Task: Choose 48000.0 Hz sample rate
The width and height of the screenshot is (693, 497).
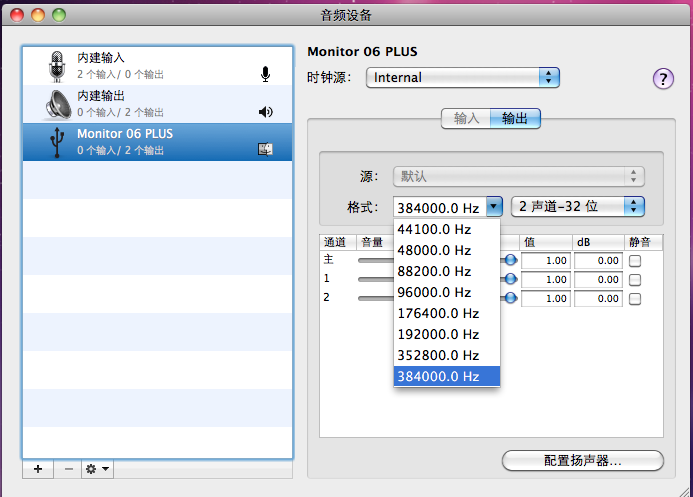Action: 447,250
